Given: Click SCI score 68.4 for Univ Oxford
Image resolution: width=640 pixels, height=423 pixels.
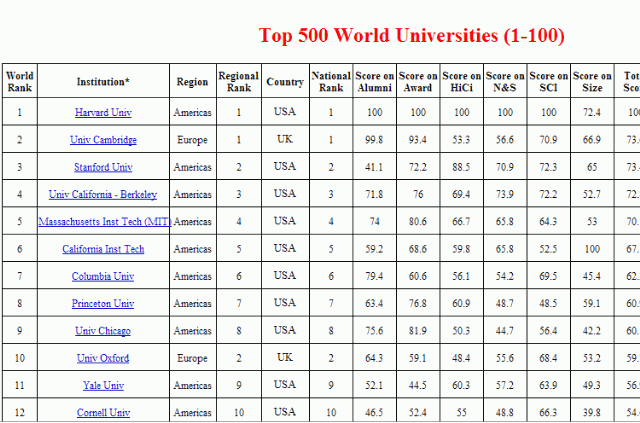Looking at the screenshot, I should click(548, 358).
